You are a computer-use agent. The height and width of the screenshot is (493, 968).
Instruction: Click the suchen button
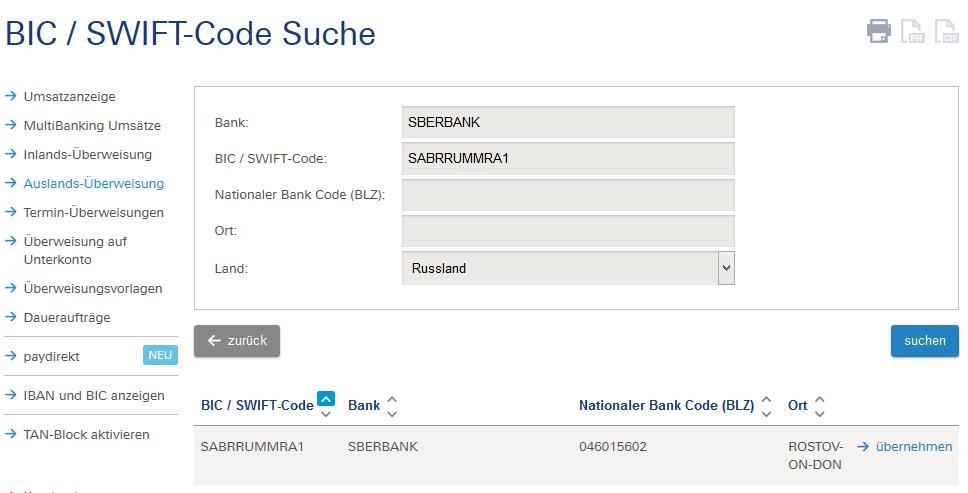point(925,341)
